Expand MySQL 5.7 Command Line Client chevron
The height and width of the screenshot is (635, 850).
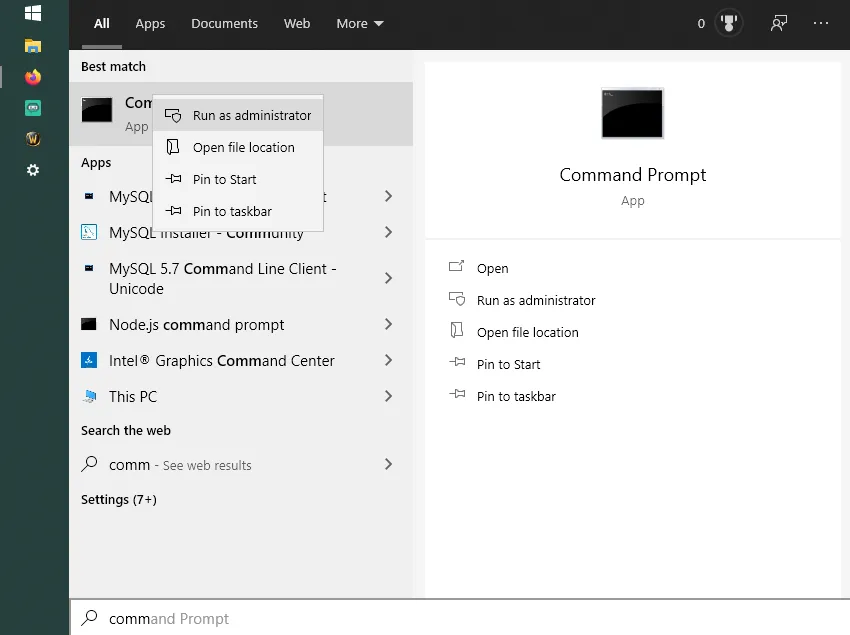click(388, 278)
